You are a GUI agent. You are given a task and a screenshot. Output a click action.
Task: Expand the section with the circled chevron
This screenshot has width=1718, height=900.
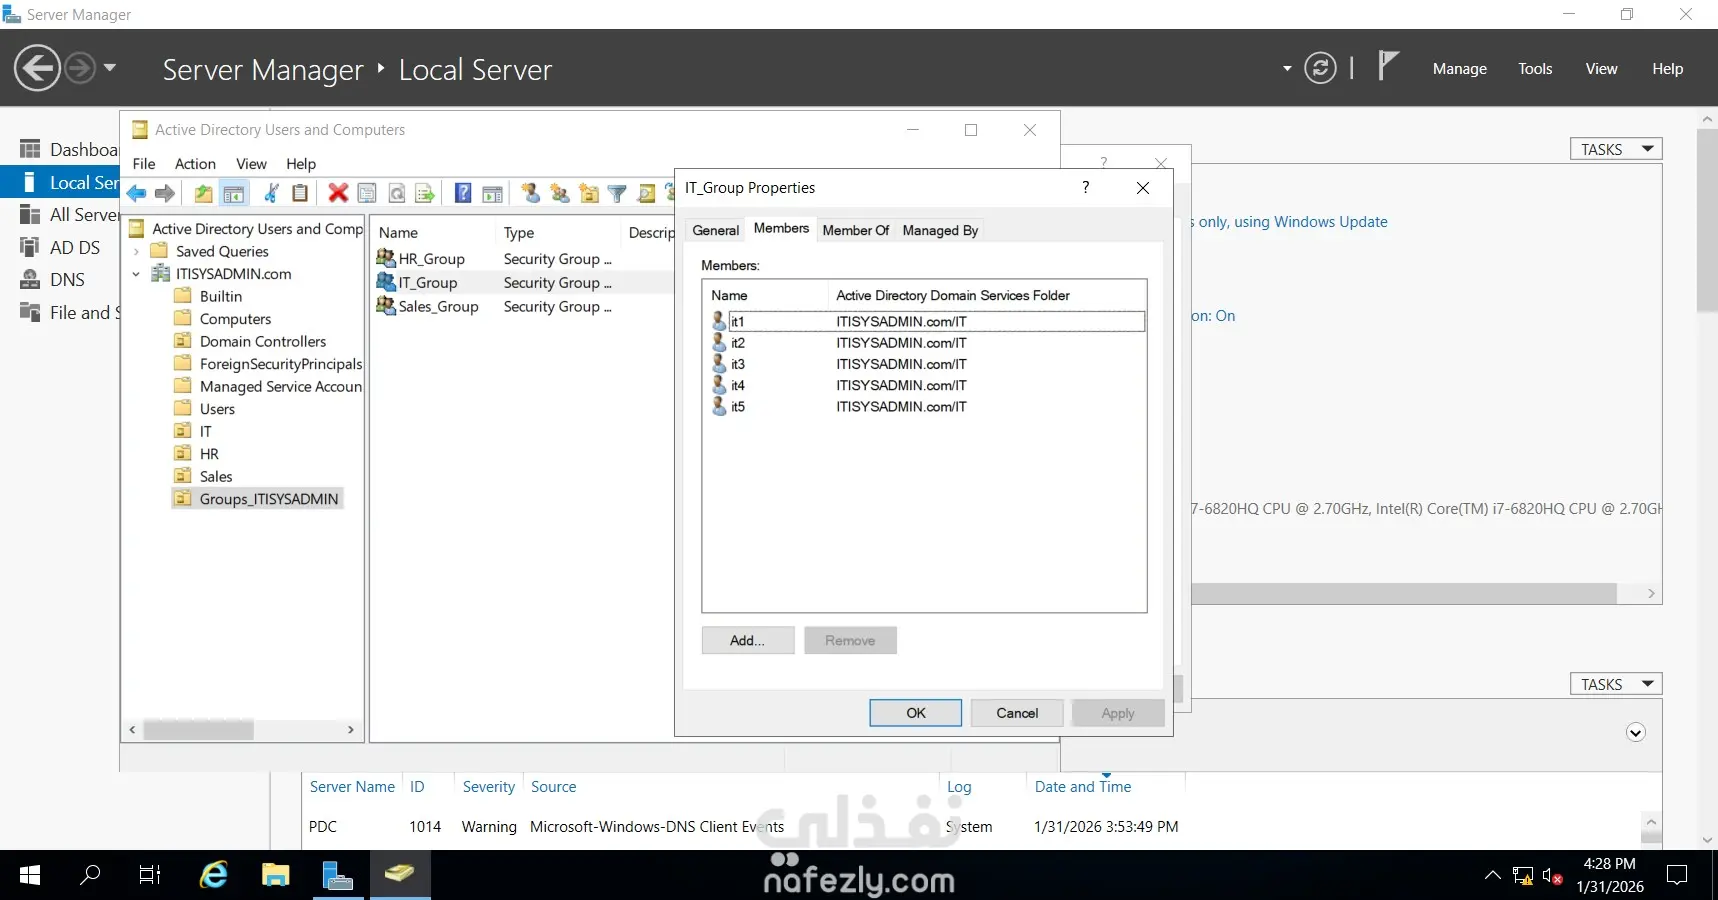click(1636, 733)
